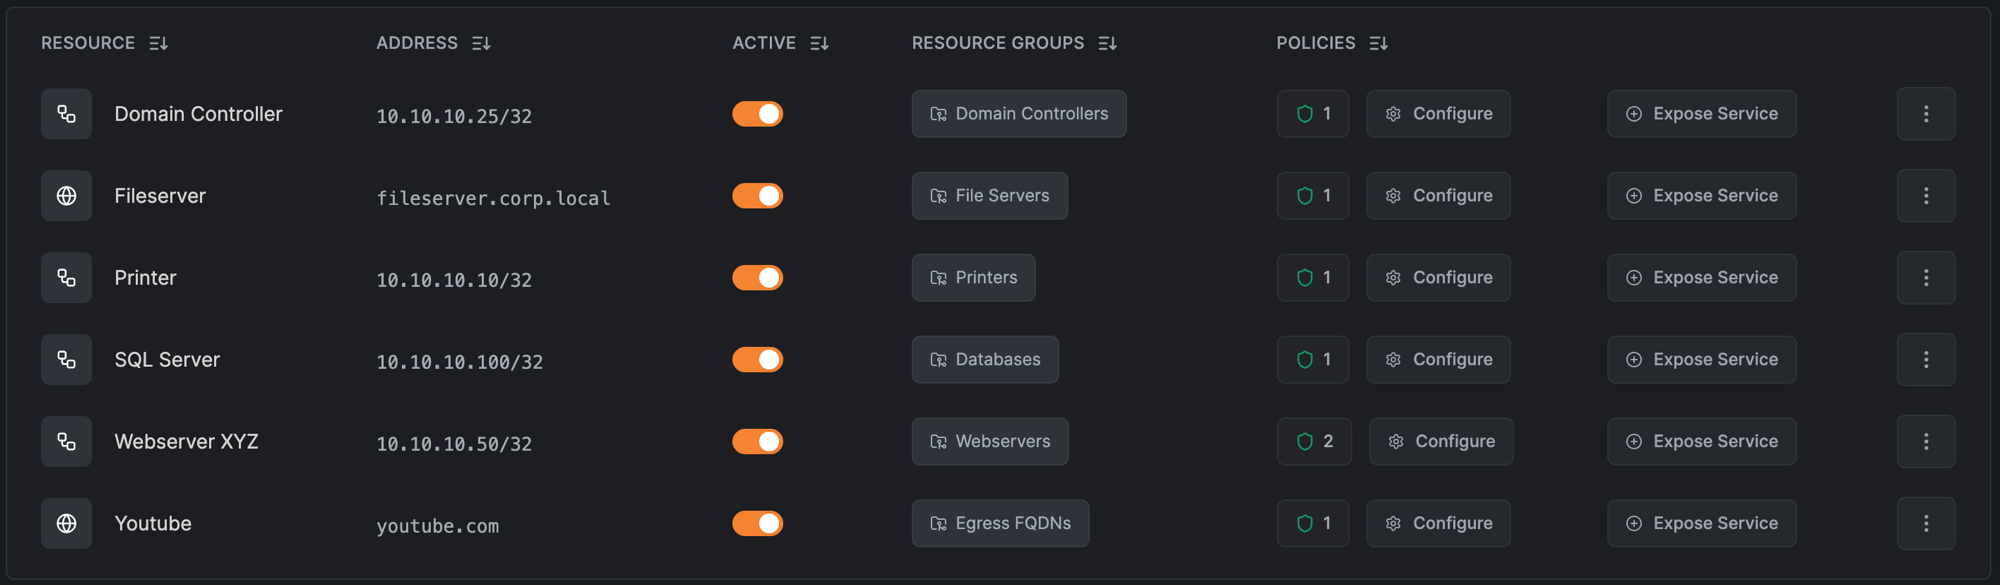Disable the Domain Controller active toggle
The image size is (2000, 585).
pyautogui.click(x=757, y=114)
